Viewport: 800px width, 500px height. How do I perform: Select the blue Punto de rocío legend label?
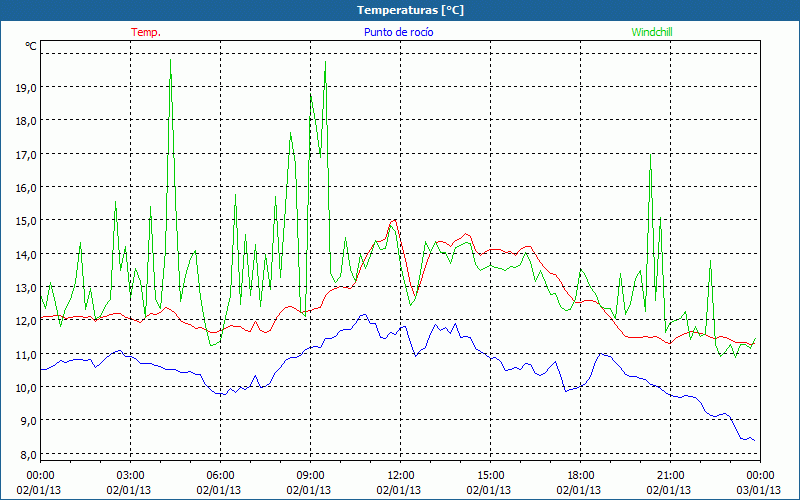398,32
